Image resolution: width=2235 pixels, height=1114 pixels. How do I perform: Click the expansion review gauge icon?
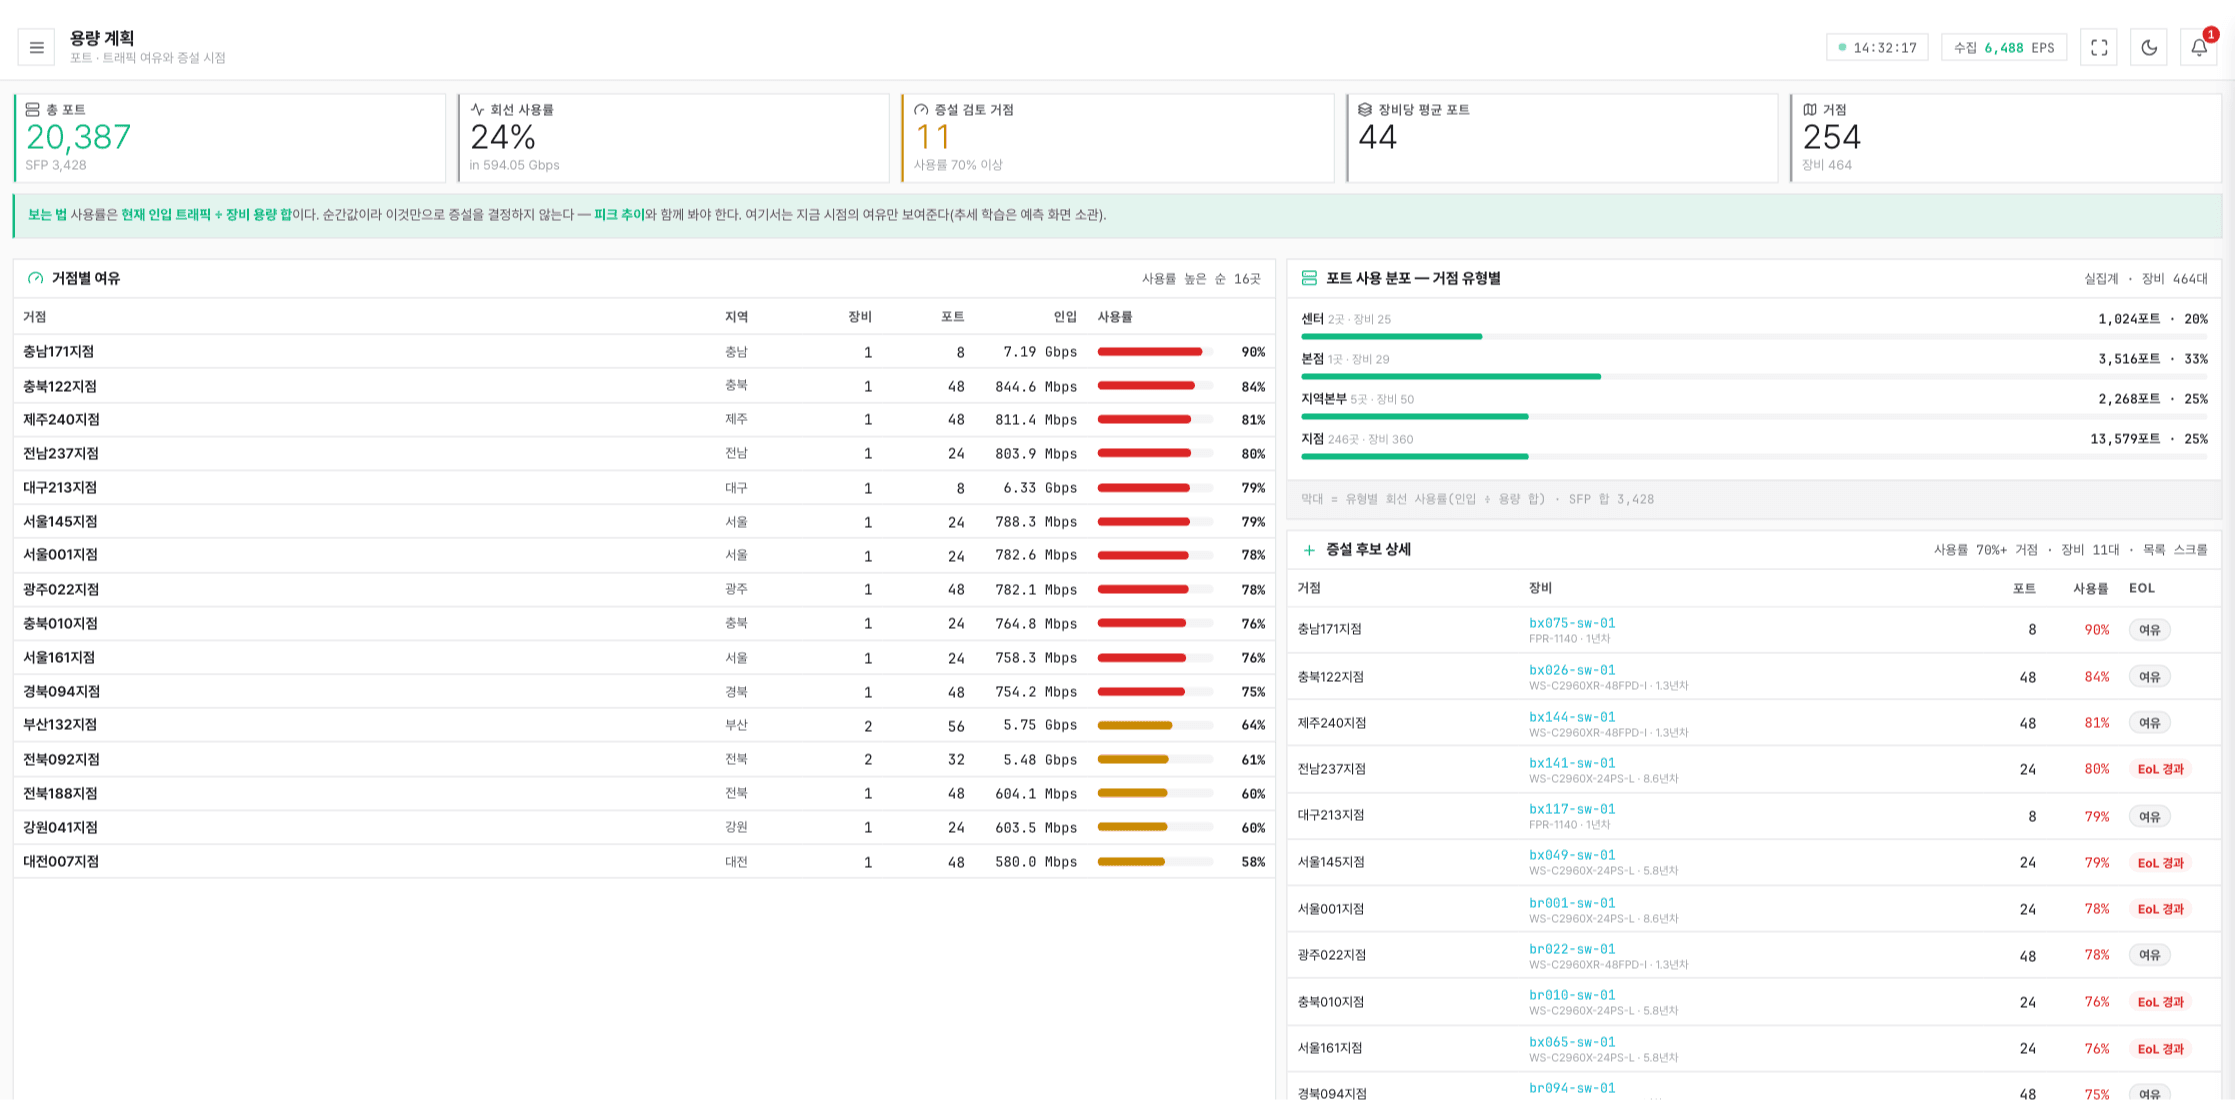click(921, 110)
